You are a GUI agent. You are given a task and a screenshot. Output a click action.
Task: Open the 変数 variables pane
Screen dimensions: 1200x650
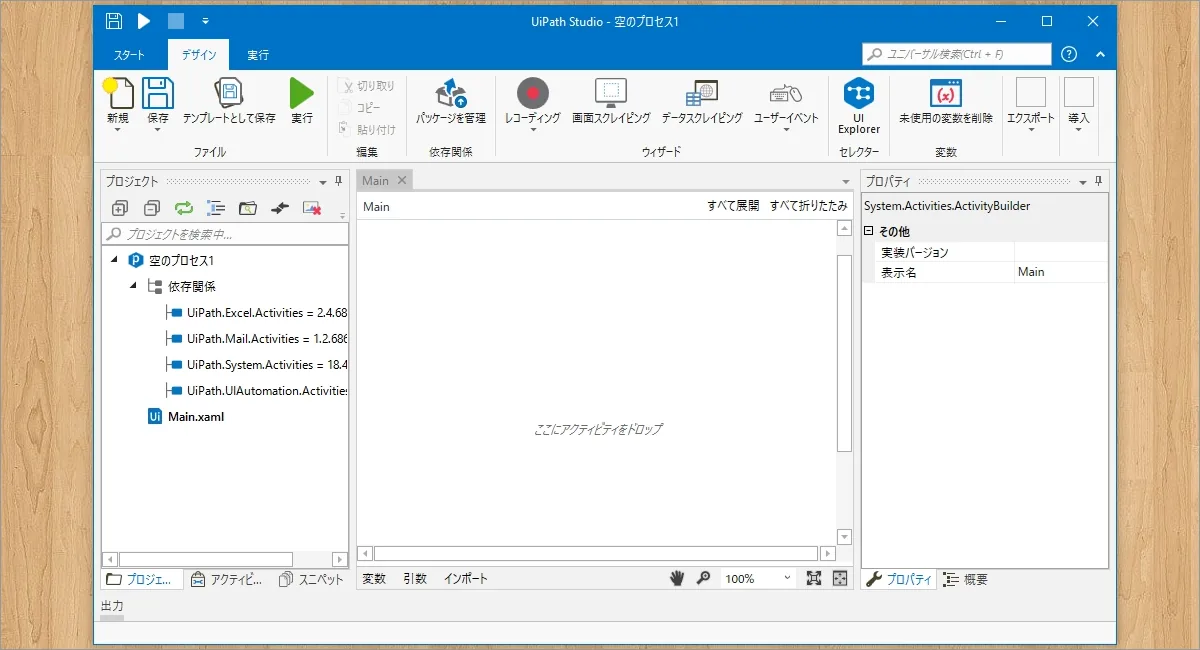(x=374, y=579)
